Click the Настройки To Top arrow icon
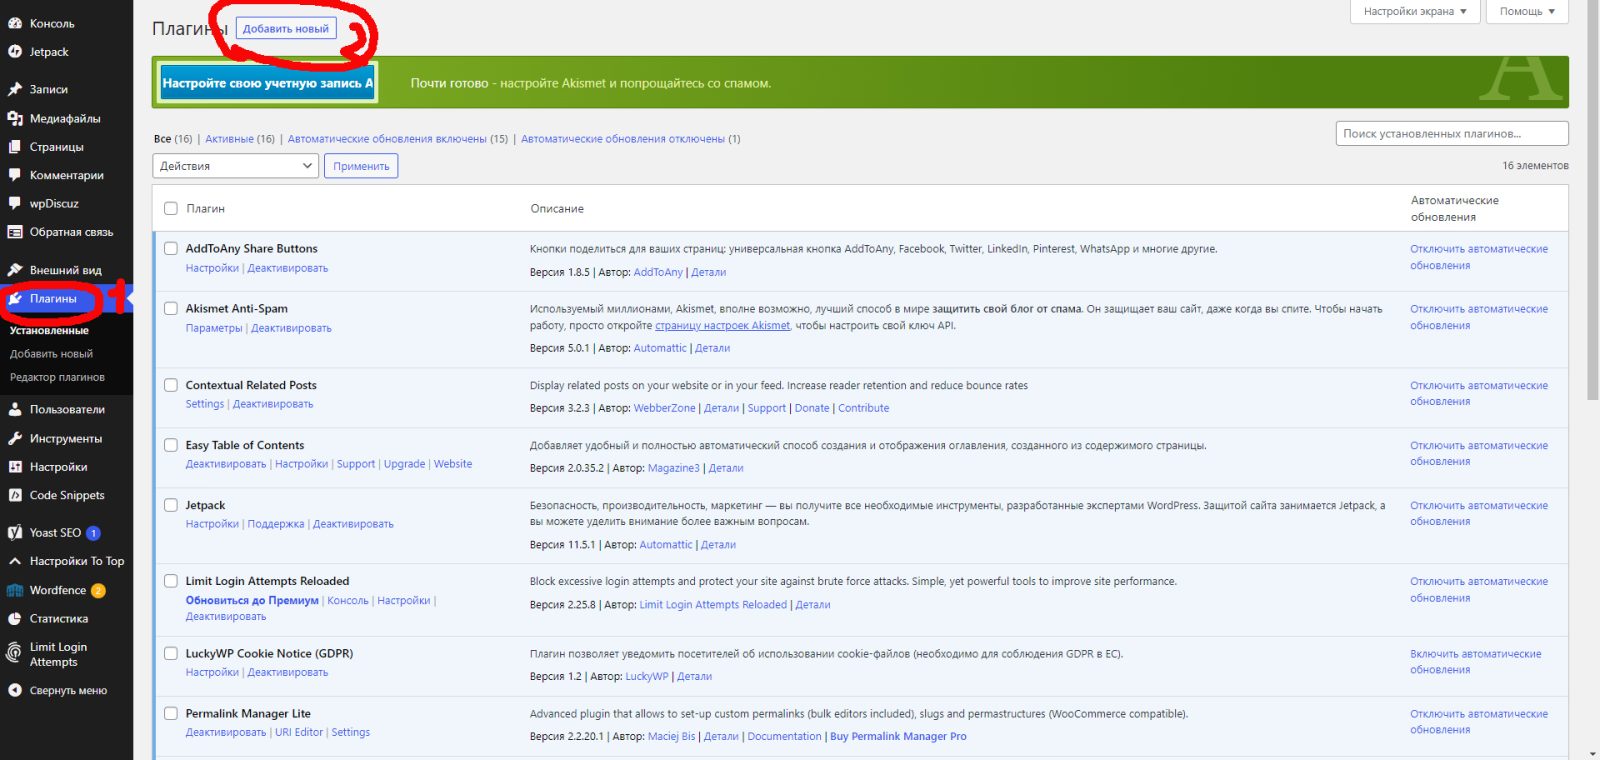The height and width of the screenshot is (760, 1600). click(x=15, y=561)
